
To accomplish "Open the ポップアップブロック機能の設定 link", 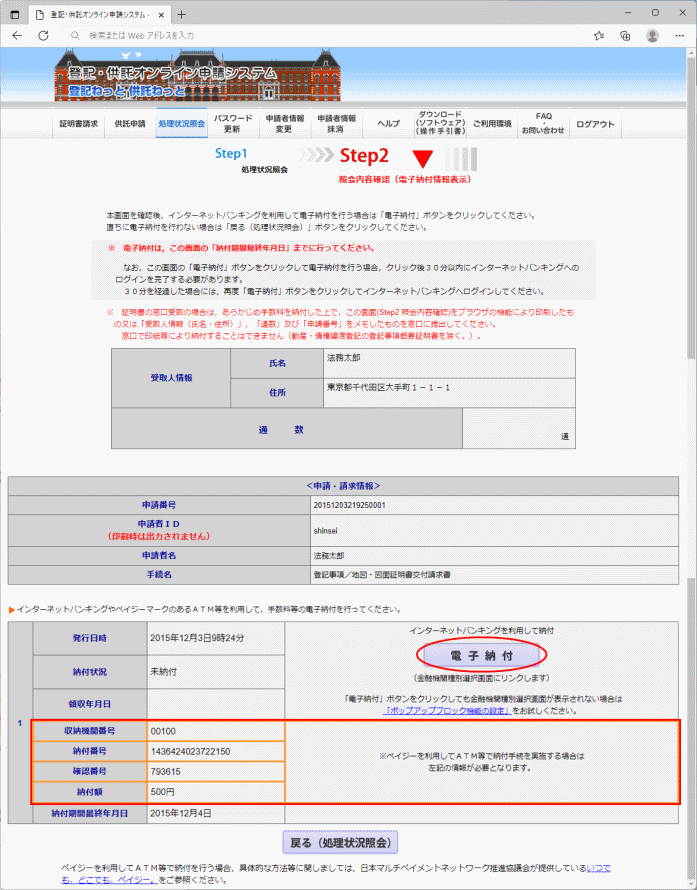I will click(x=447, y=711).
